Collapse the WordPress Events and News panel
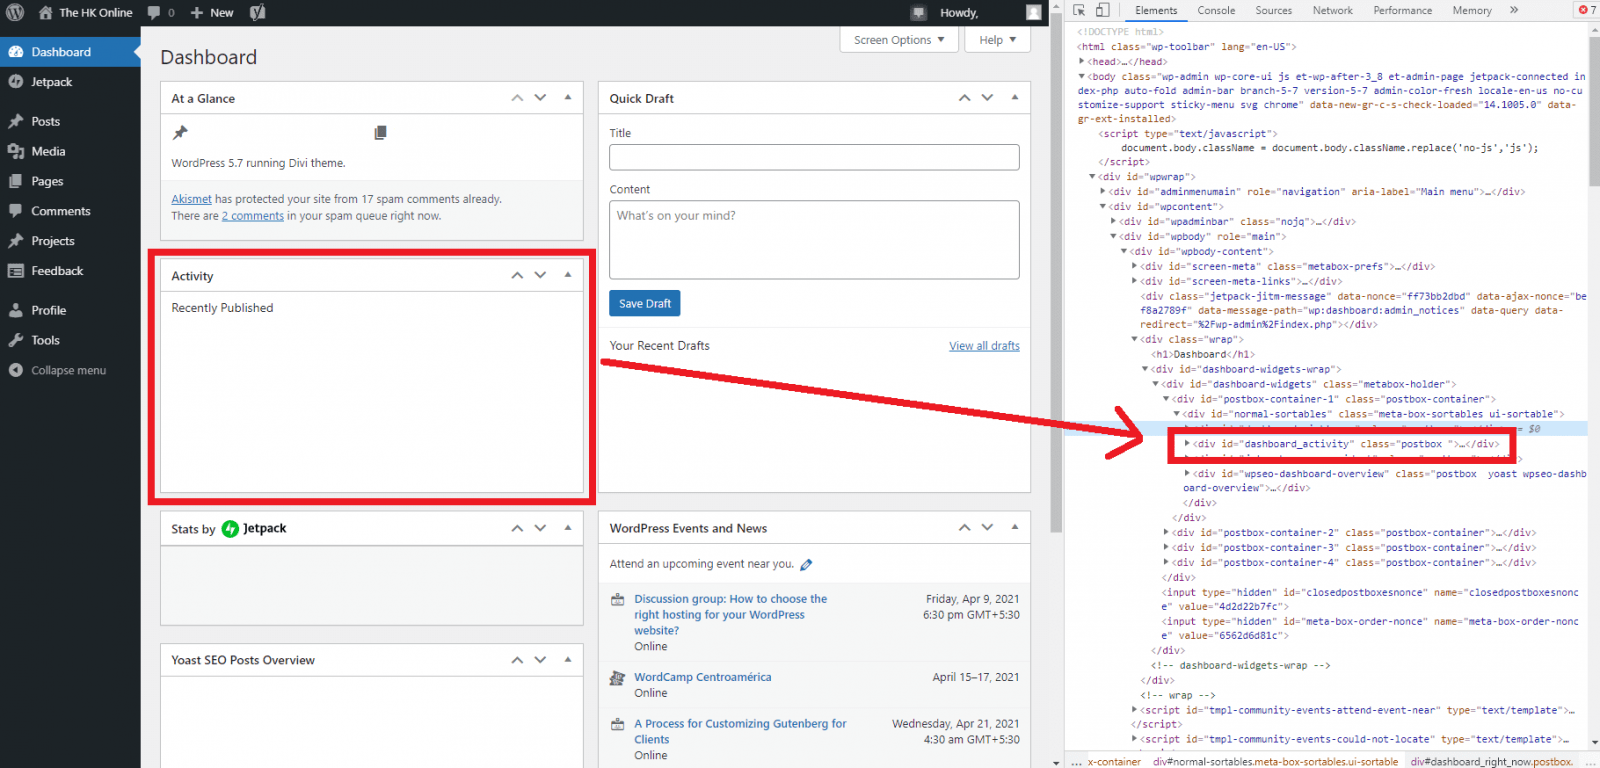This screenshot has width=1600, height=768. [x=1015, y=528]
